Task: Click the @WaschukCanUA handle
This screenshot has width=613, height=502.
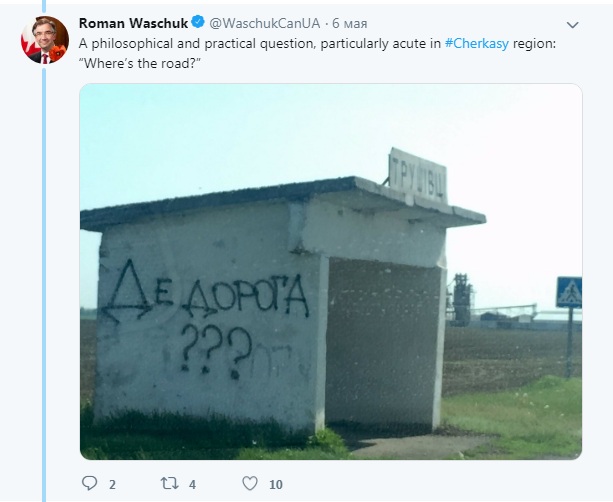Action: (x=265, y=23)
